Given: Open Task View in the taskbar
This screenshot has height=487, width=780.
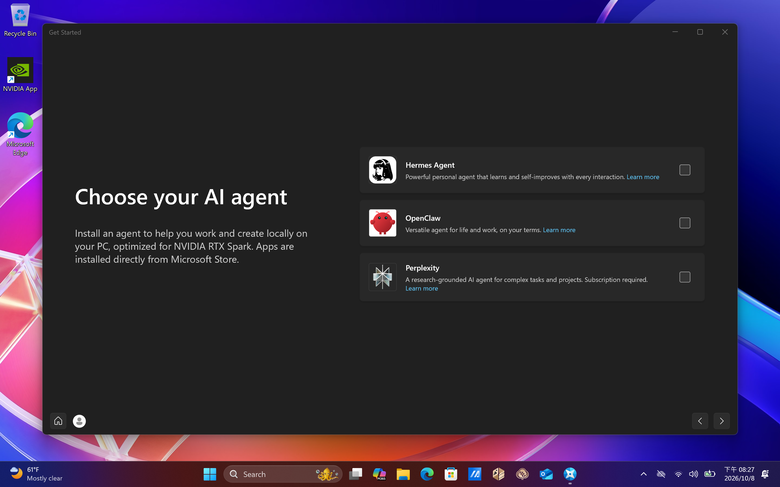Looking at the screenshot, I should (x=355, y=474).
